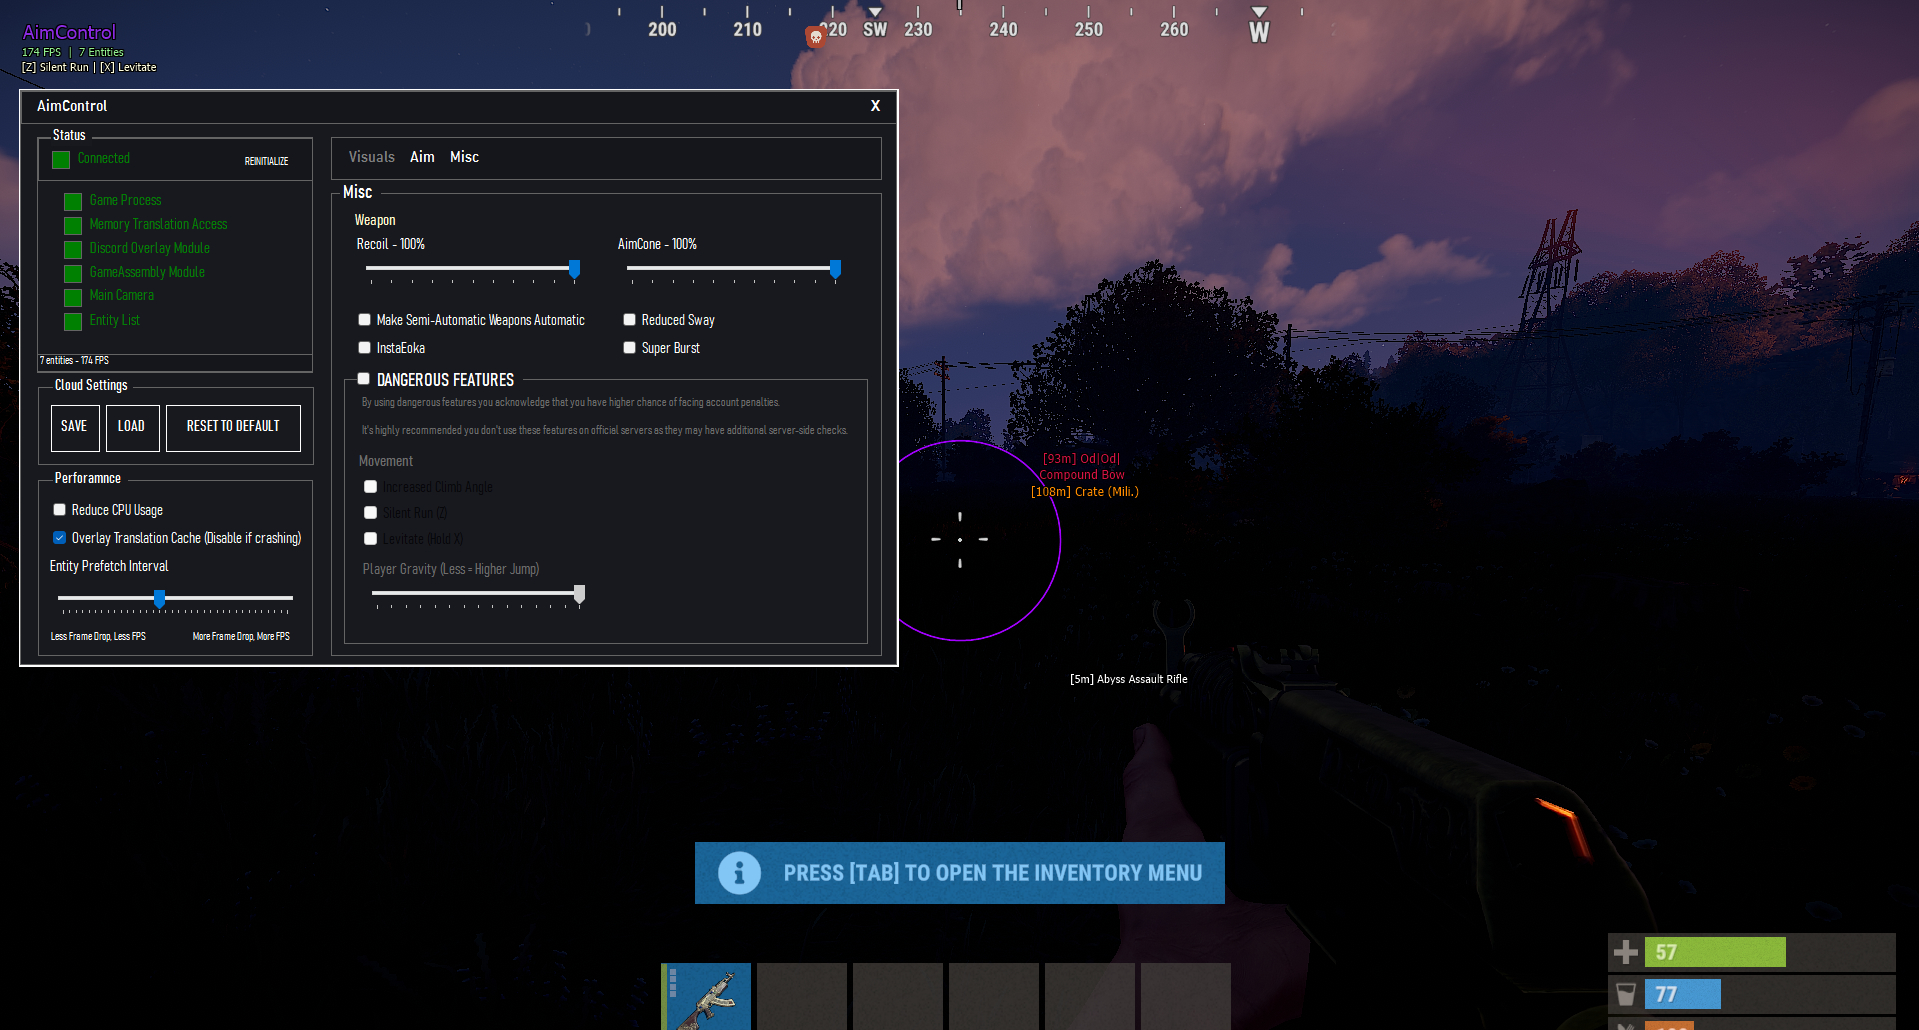Image resolution: width=1919 pixels, height=1030 pixels.
Task: Enable the Reduce CPU Usage checkbox
Action: pyautogui.click(x=59, y=510)
